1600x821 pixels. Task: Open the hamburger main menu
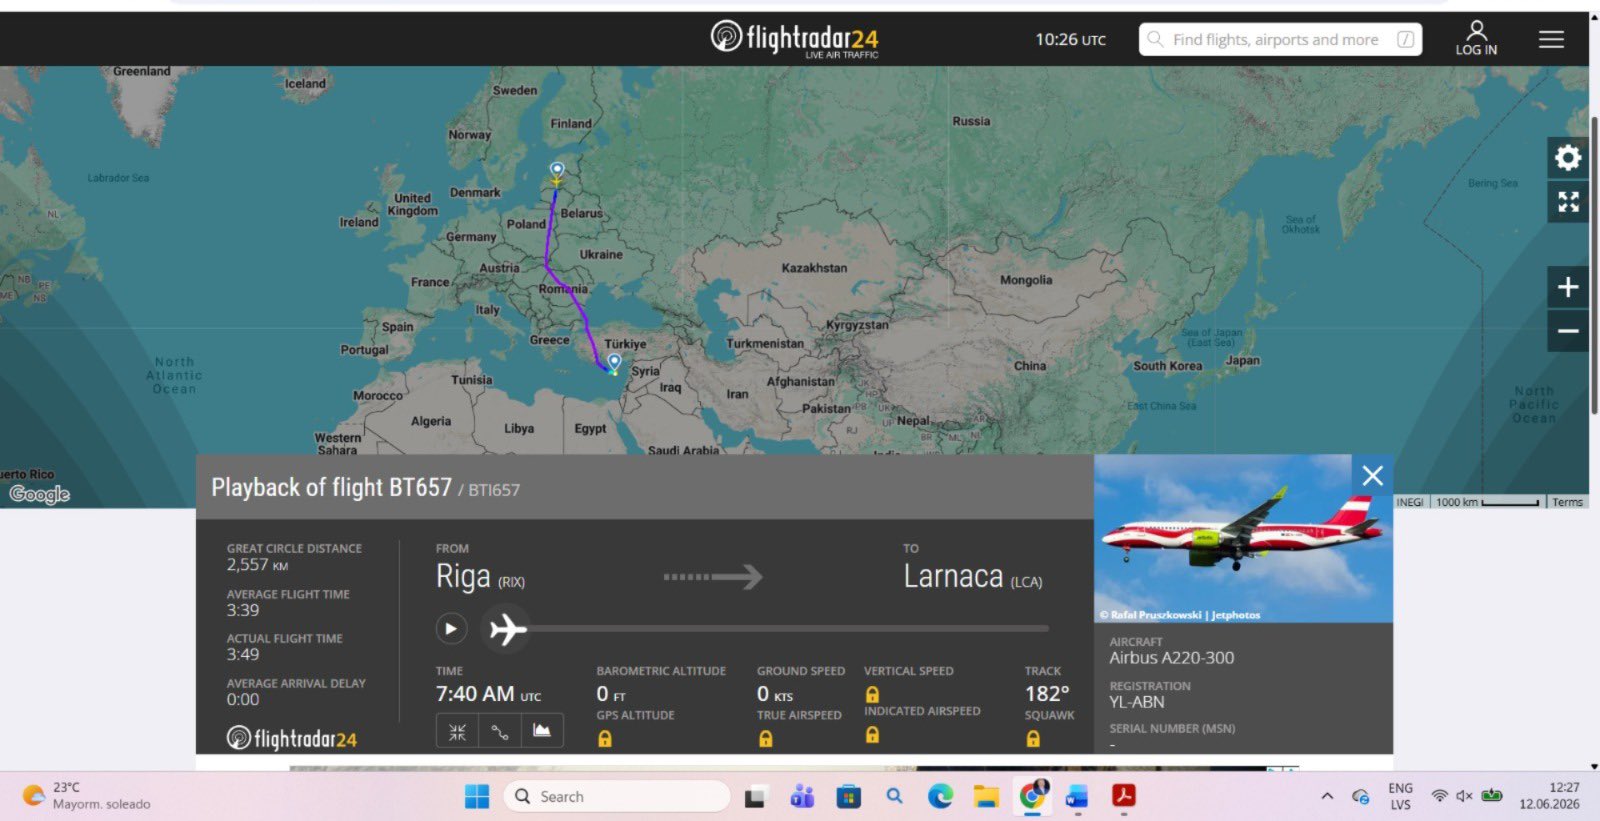click(x=1551, y=39)
